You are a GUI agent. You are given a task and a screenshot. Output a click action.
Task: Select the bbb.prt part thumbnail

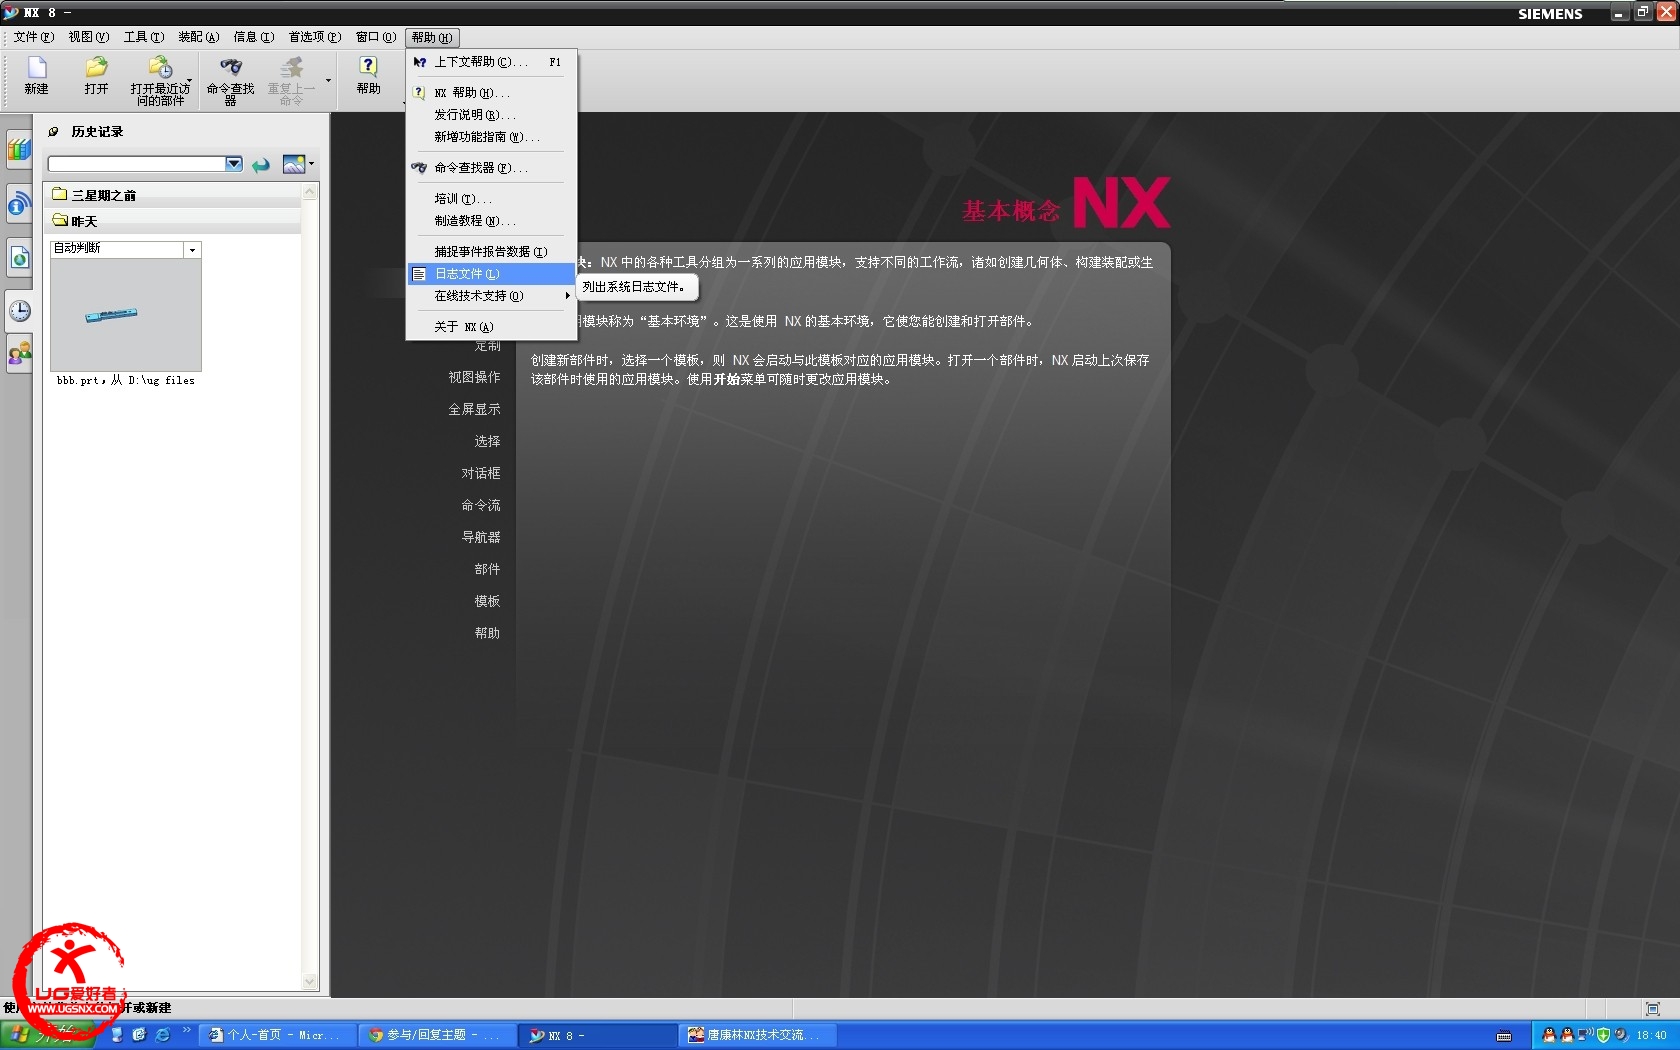[x=126, y=315]
